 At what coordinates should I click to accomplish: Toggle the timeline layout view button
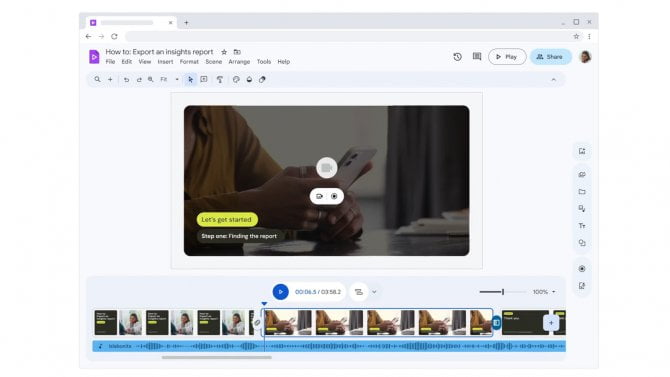359,292
